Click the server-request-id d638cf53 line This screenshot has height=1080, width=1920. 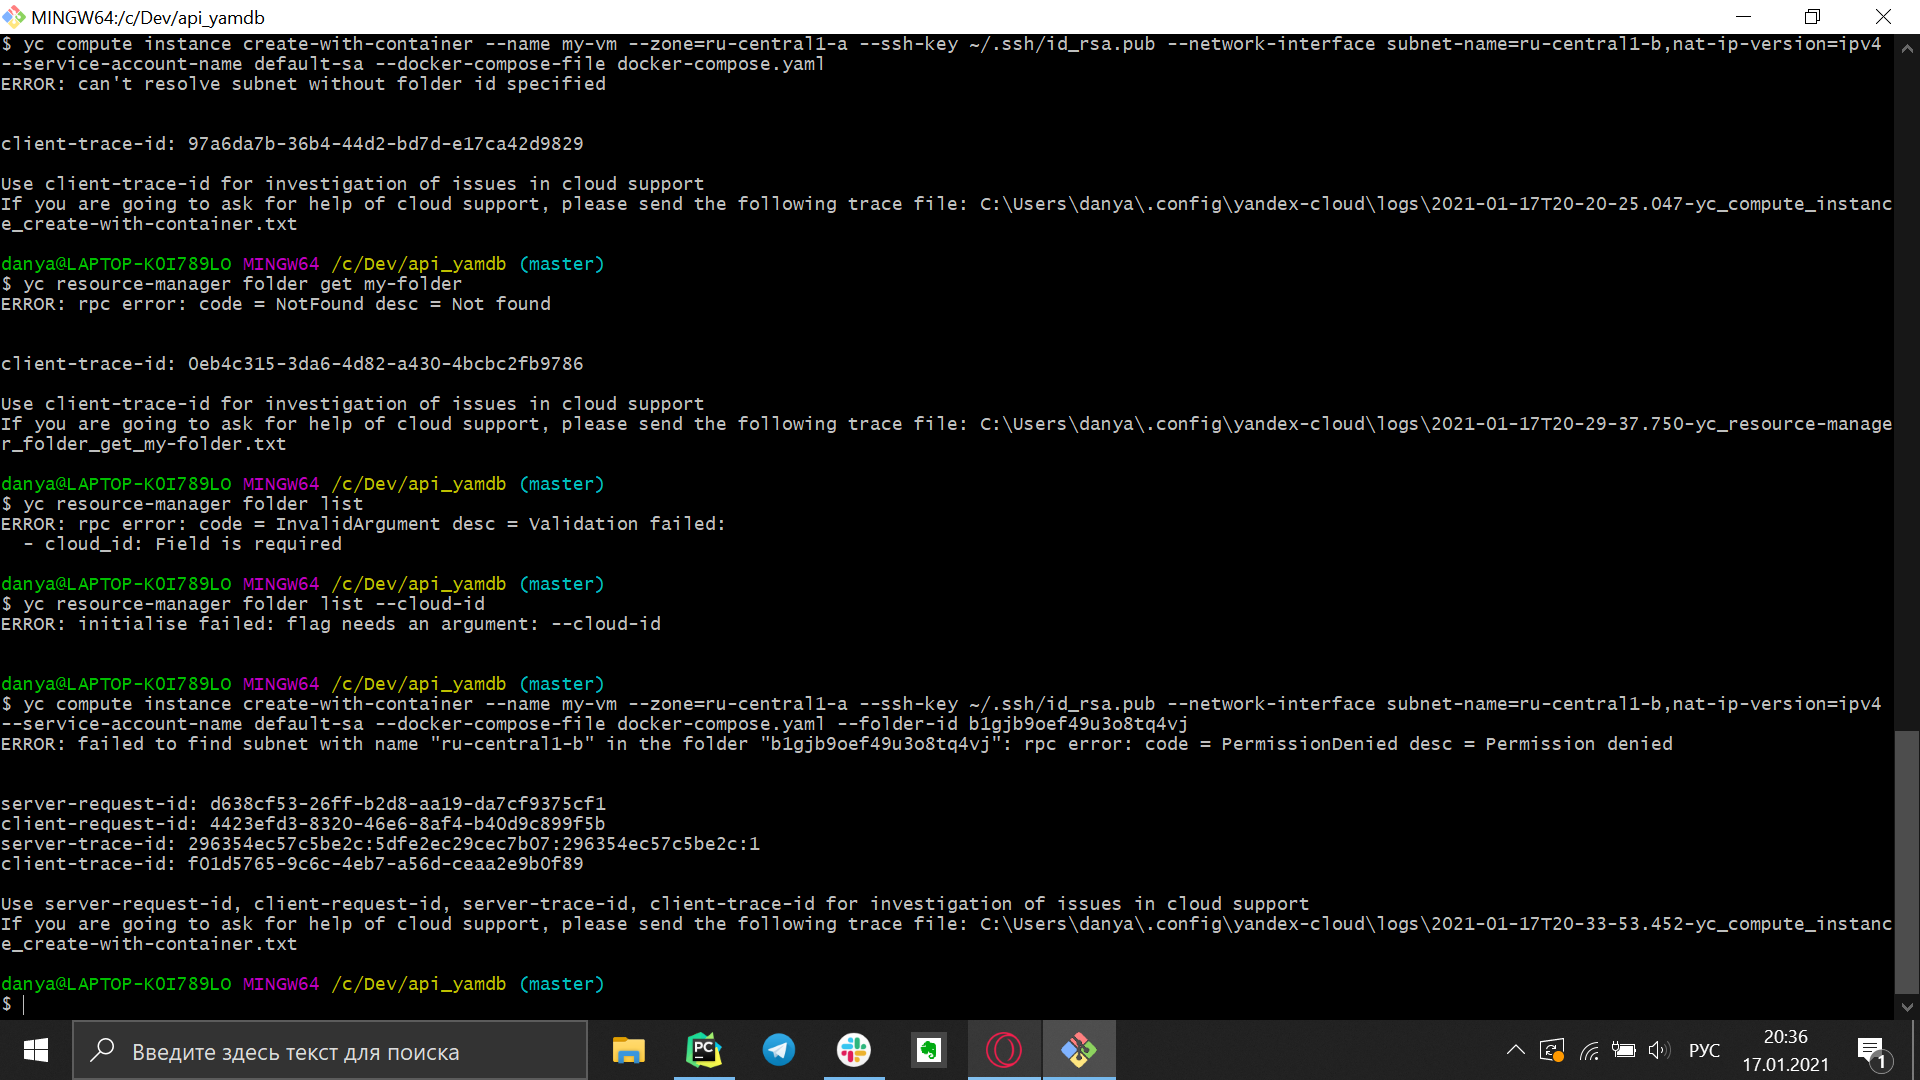[x=303, y=804]
